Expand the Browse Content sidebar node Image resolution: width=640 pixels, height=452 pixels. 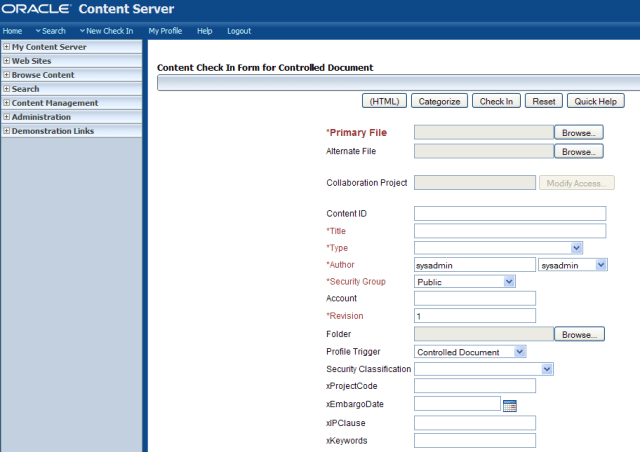(x=7, y=75)
